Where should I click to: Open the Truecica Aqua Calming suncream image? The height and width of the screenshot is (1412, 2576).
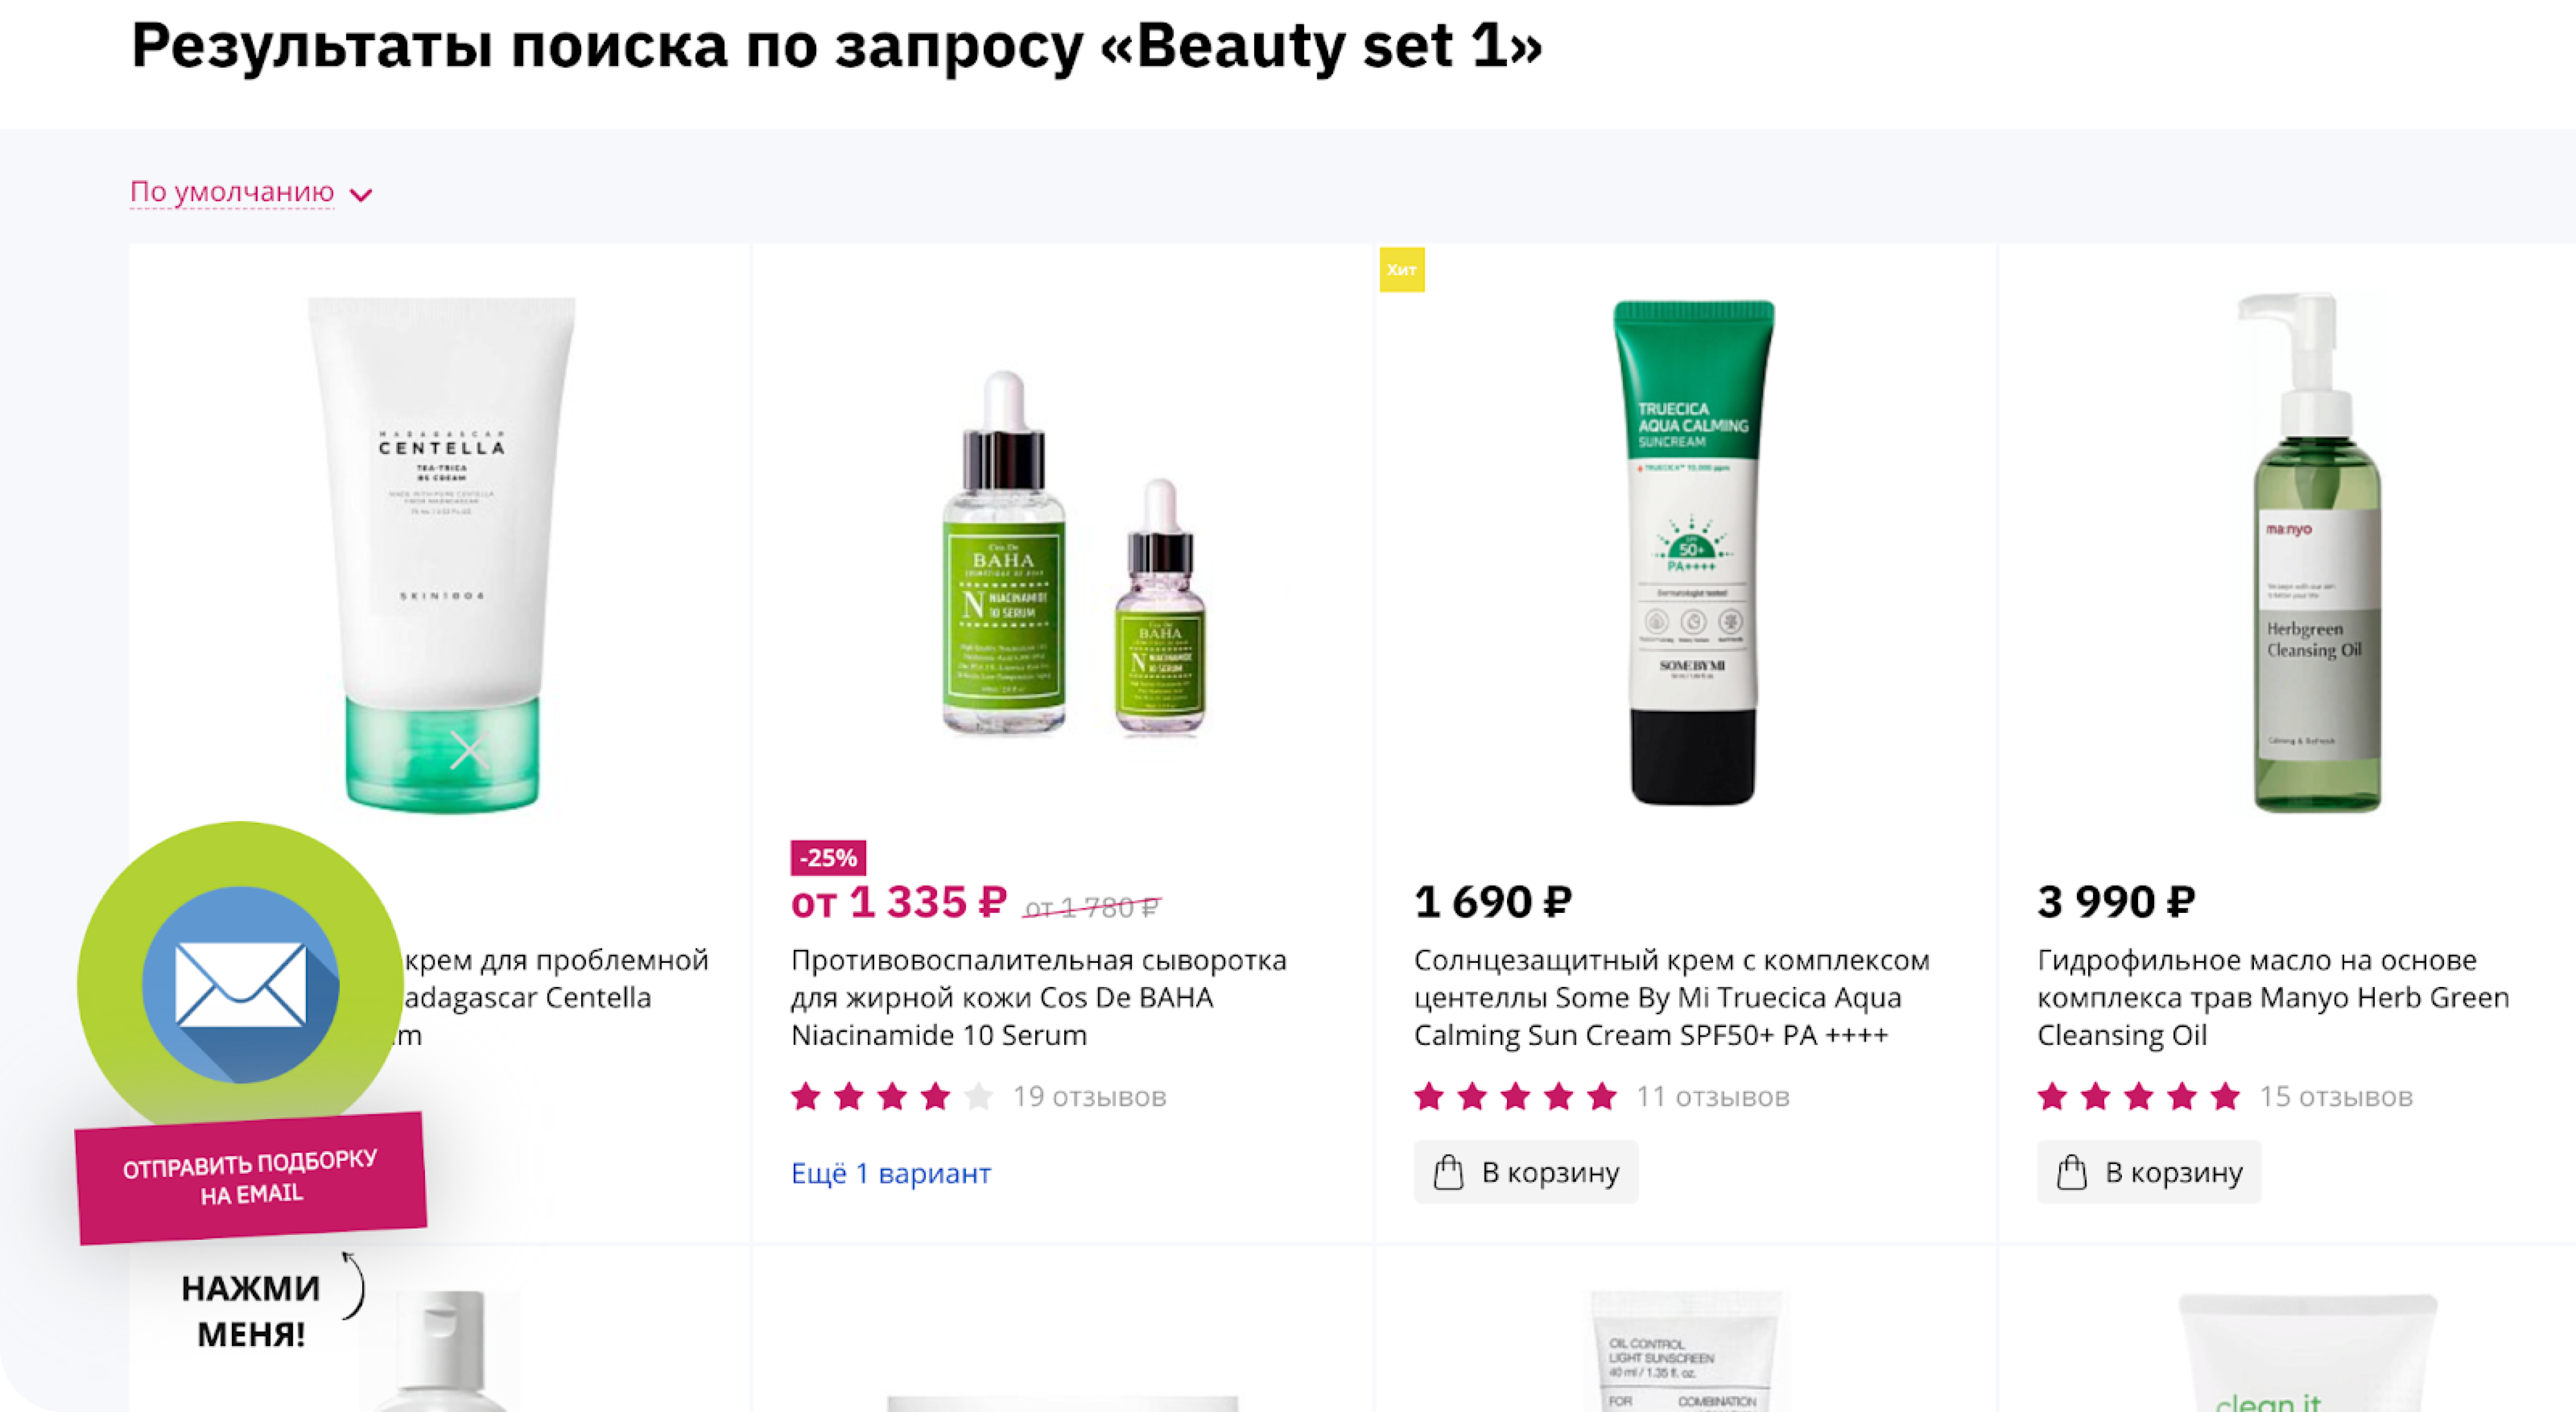coord(1694,552)
